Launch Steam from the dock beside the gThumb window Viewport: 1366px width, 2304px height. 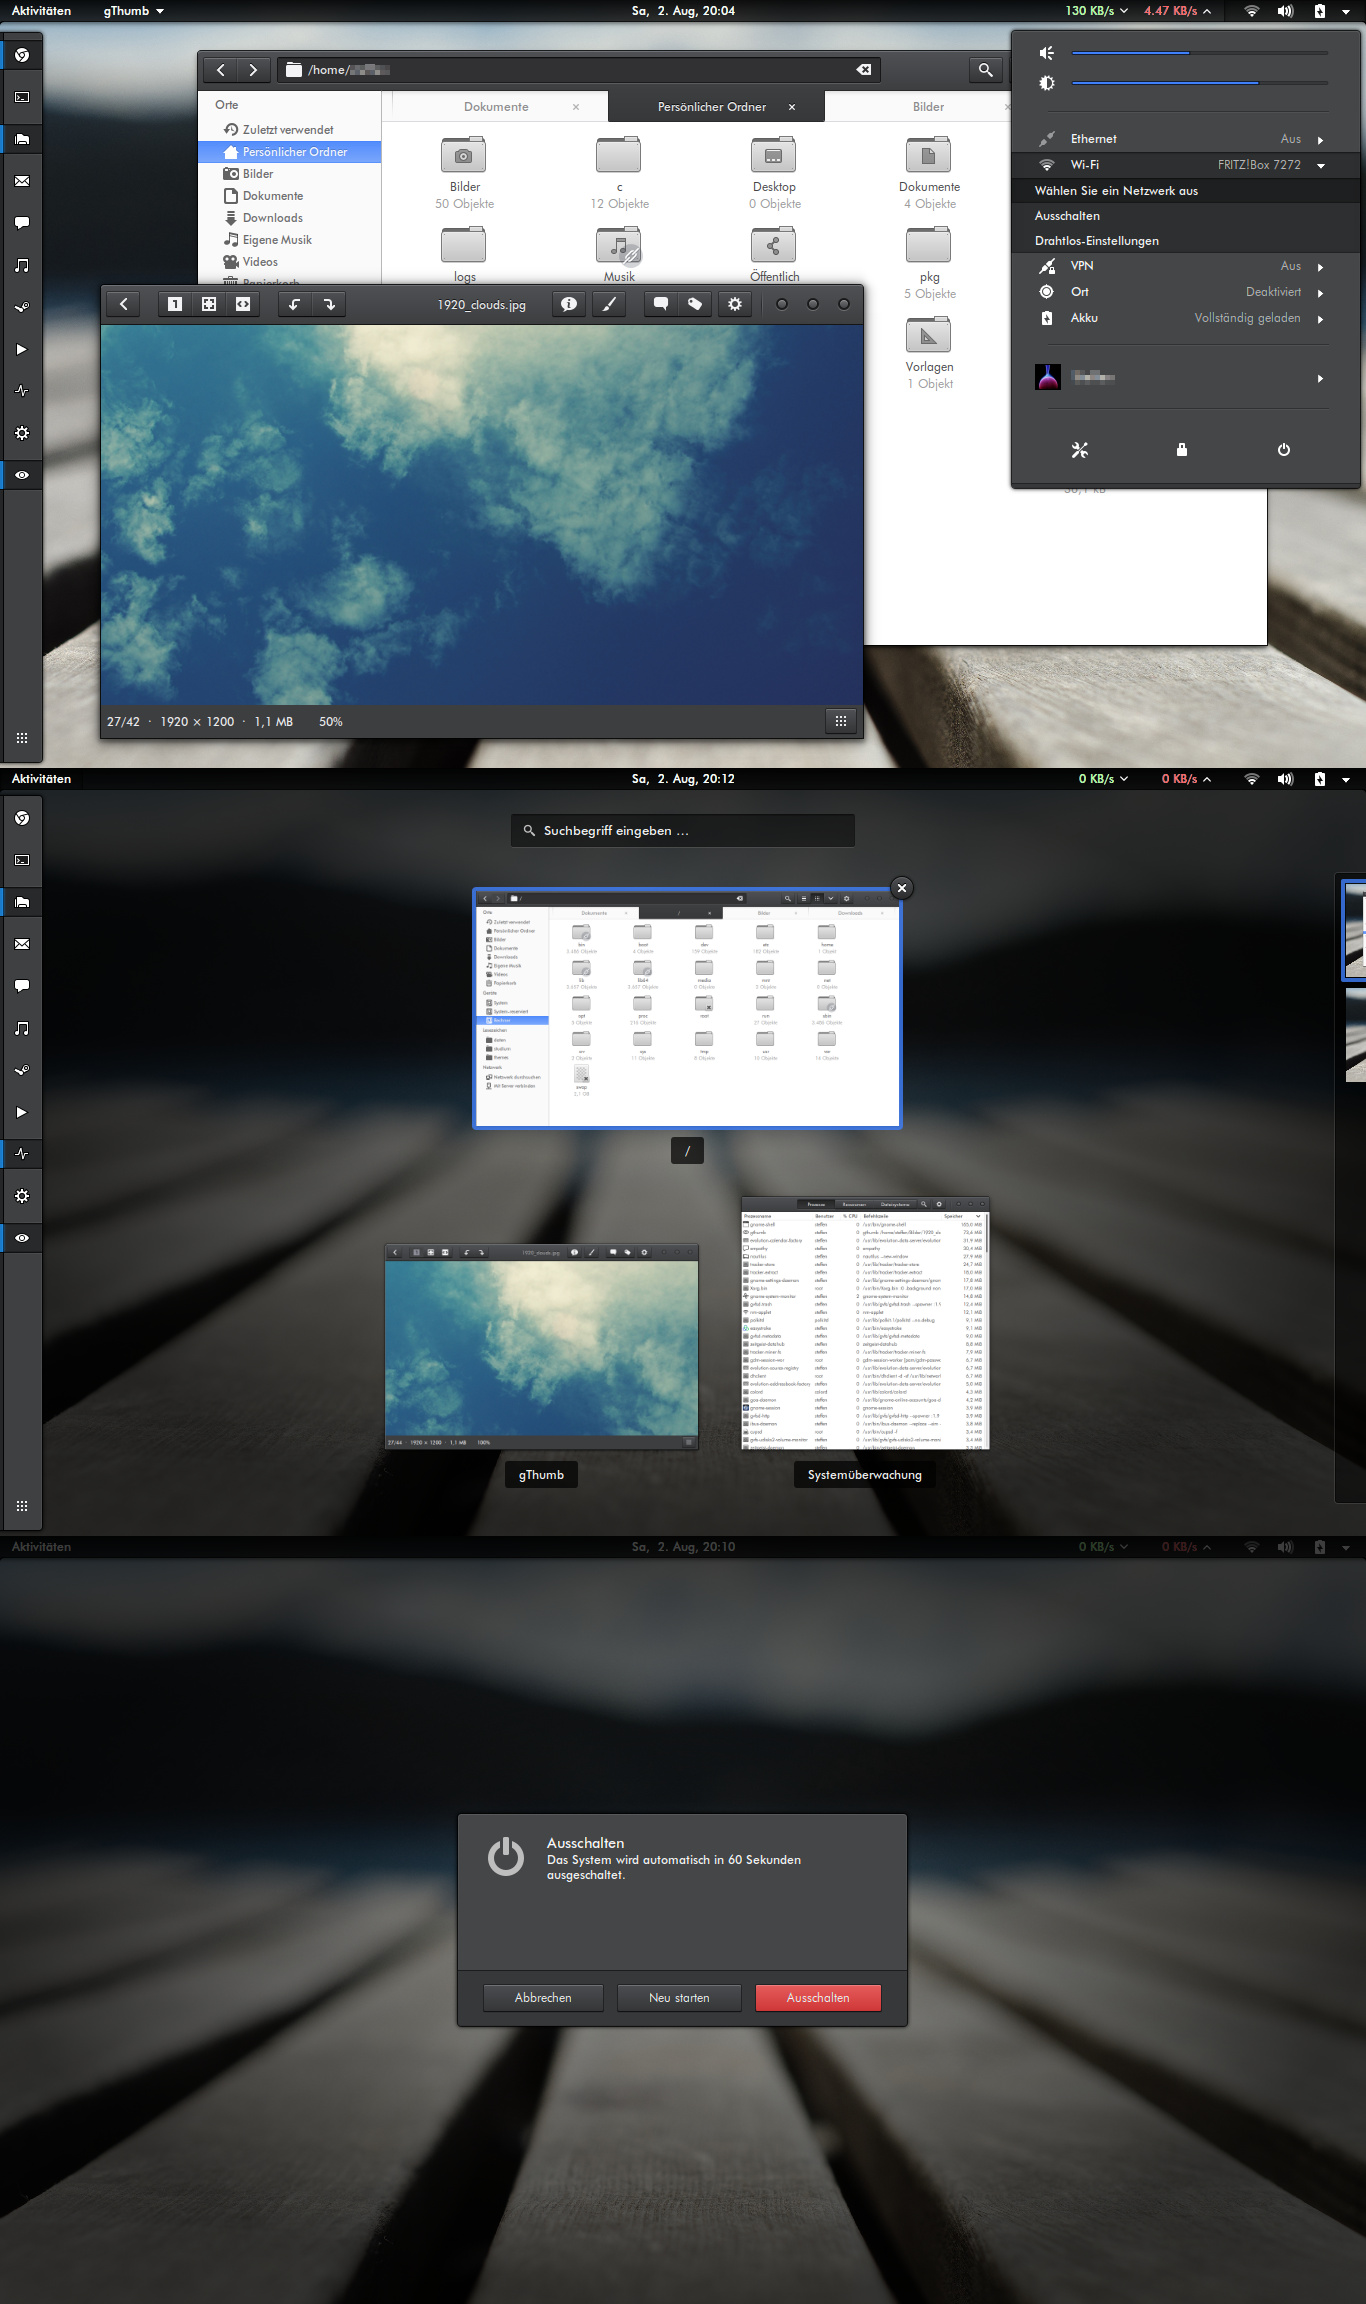(22, 307)
